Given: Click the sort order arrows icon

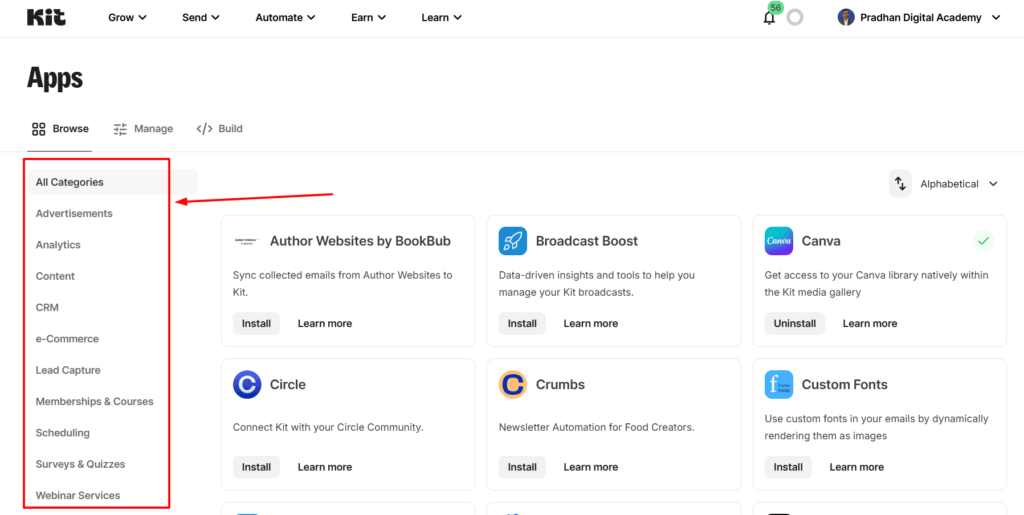Looking at the screenshot, I should (x=900, y=184).
